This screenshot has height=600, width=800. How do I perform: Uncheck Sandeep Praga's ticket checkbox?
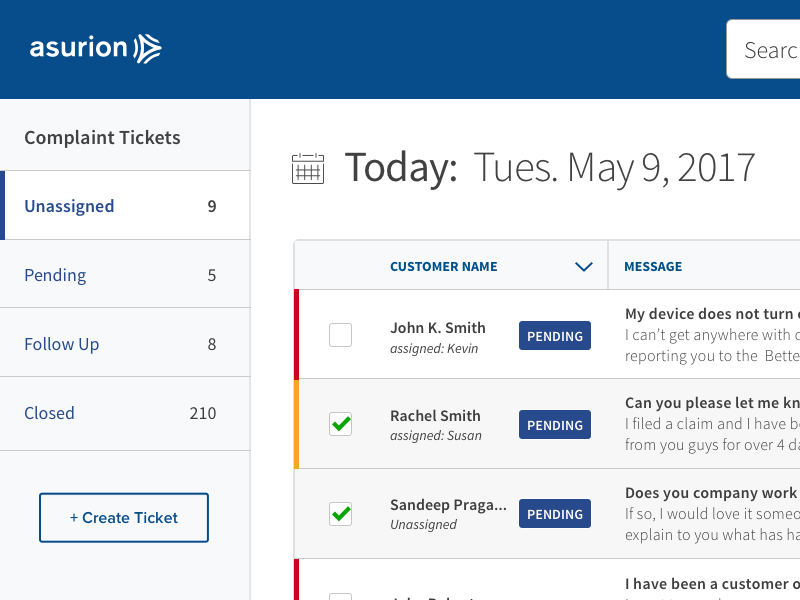click(340, 513)
